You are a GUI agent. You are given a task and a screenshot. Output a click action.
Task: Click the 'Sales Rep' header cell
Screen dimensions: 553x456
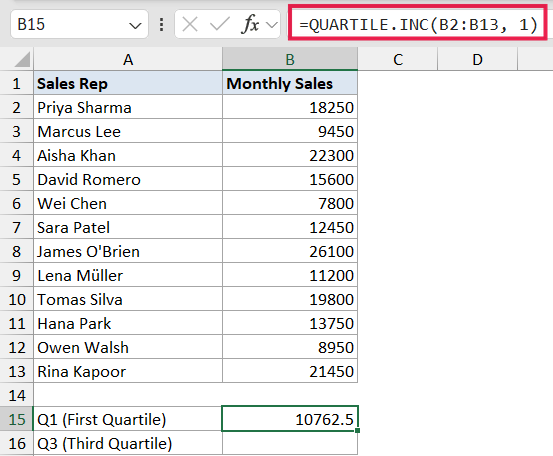point(128,84)
